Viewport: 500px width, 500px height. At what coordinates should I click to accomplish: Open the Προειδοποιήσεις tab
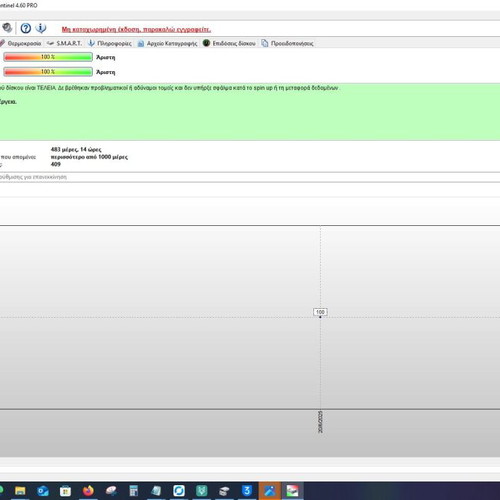[x=287, y=43]
